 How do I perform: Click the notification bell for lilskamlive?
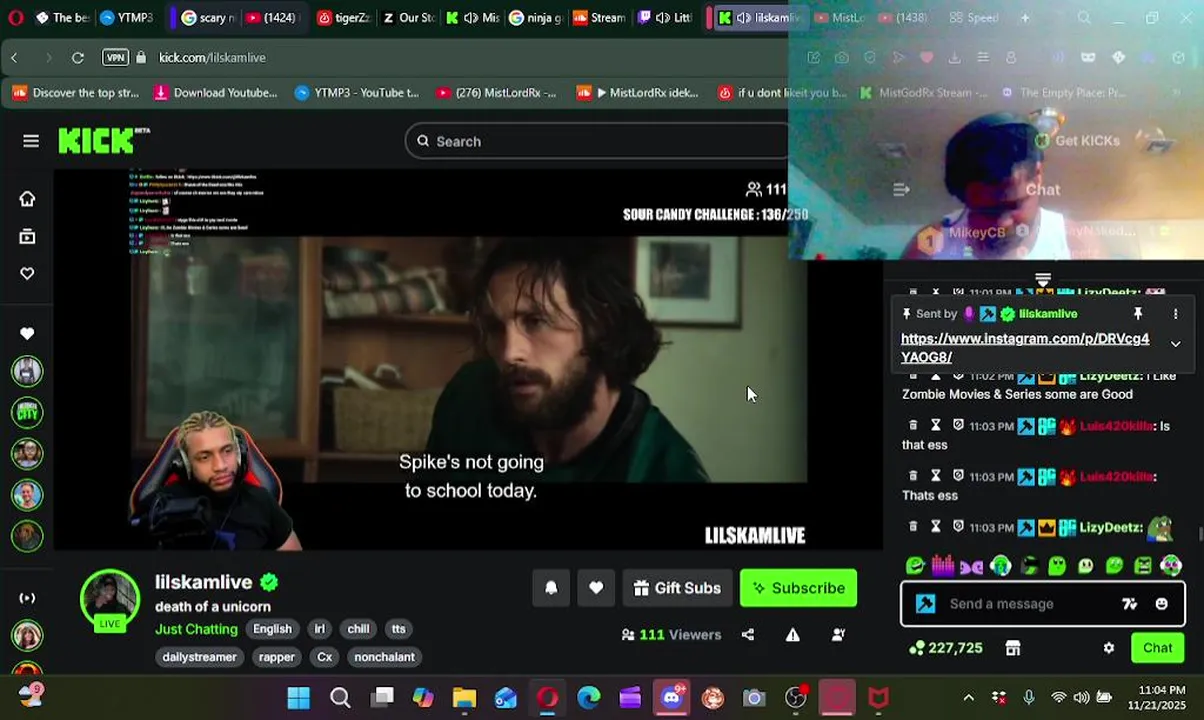click(x=551, y=588)
